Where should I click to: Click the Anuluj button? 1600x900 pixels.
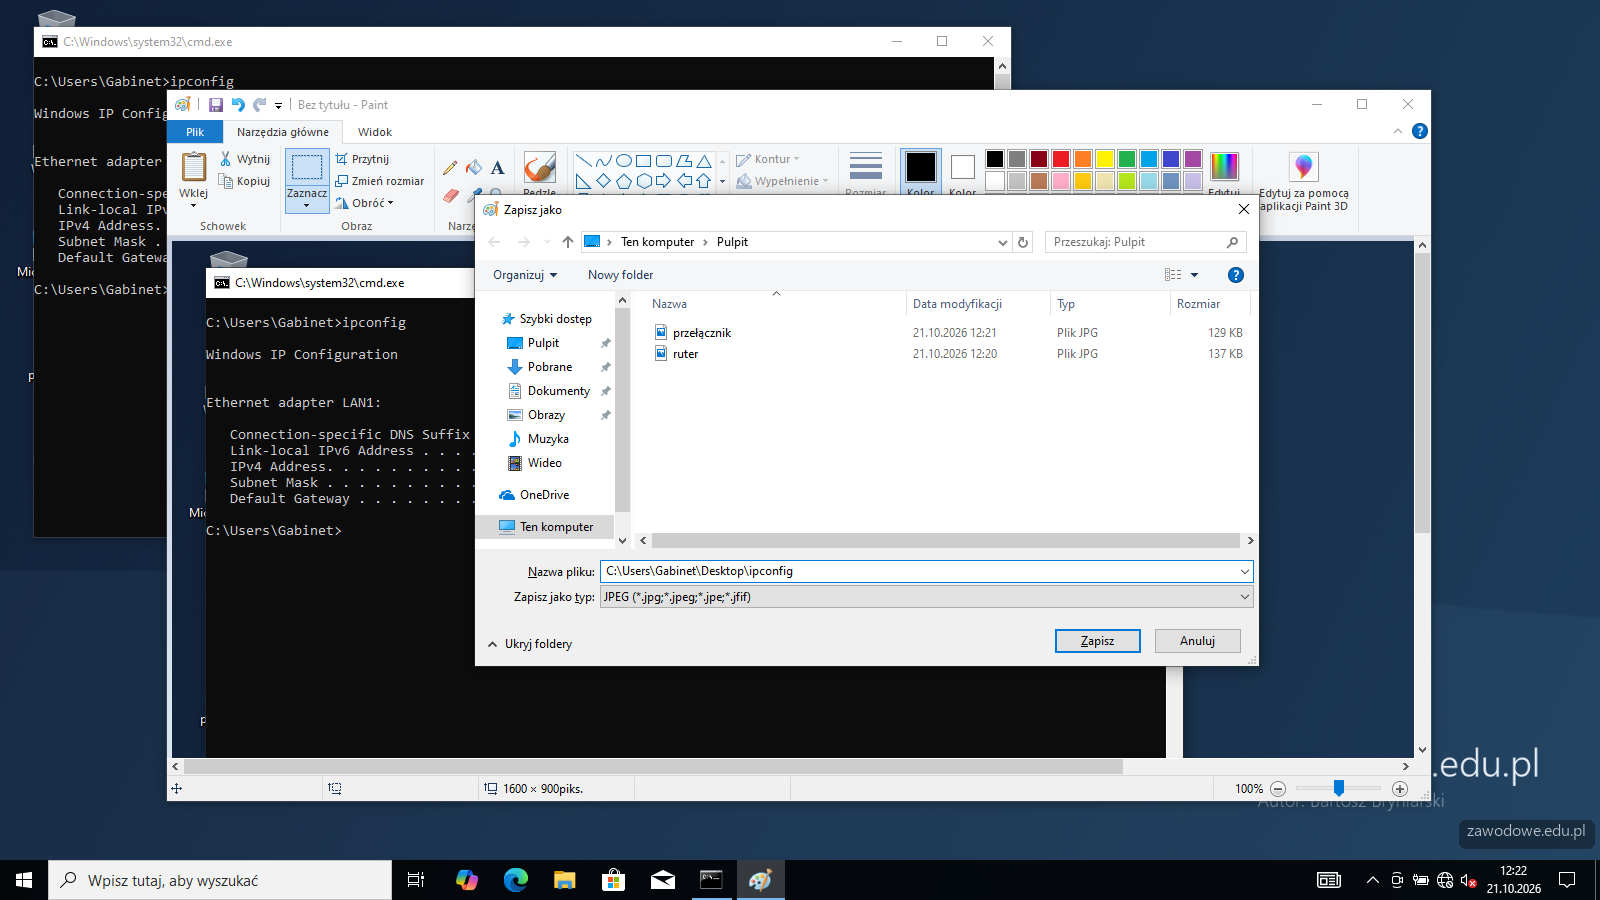[1198, 641]
